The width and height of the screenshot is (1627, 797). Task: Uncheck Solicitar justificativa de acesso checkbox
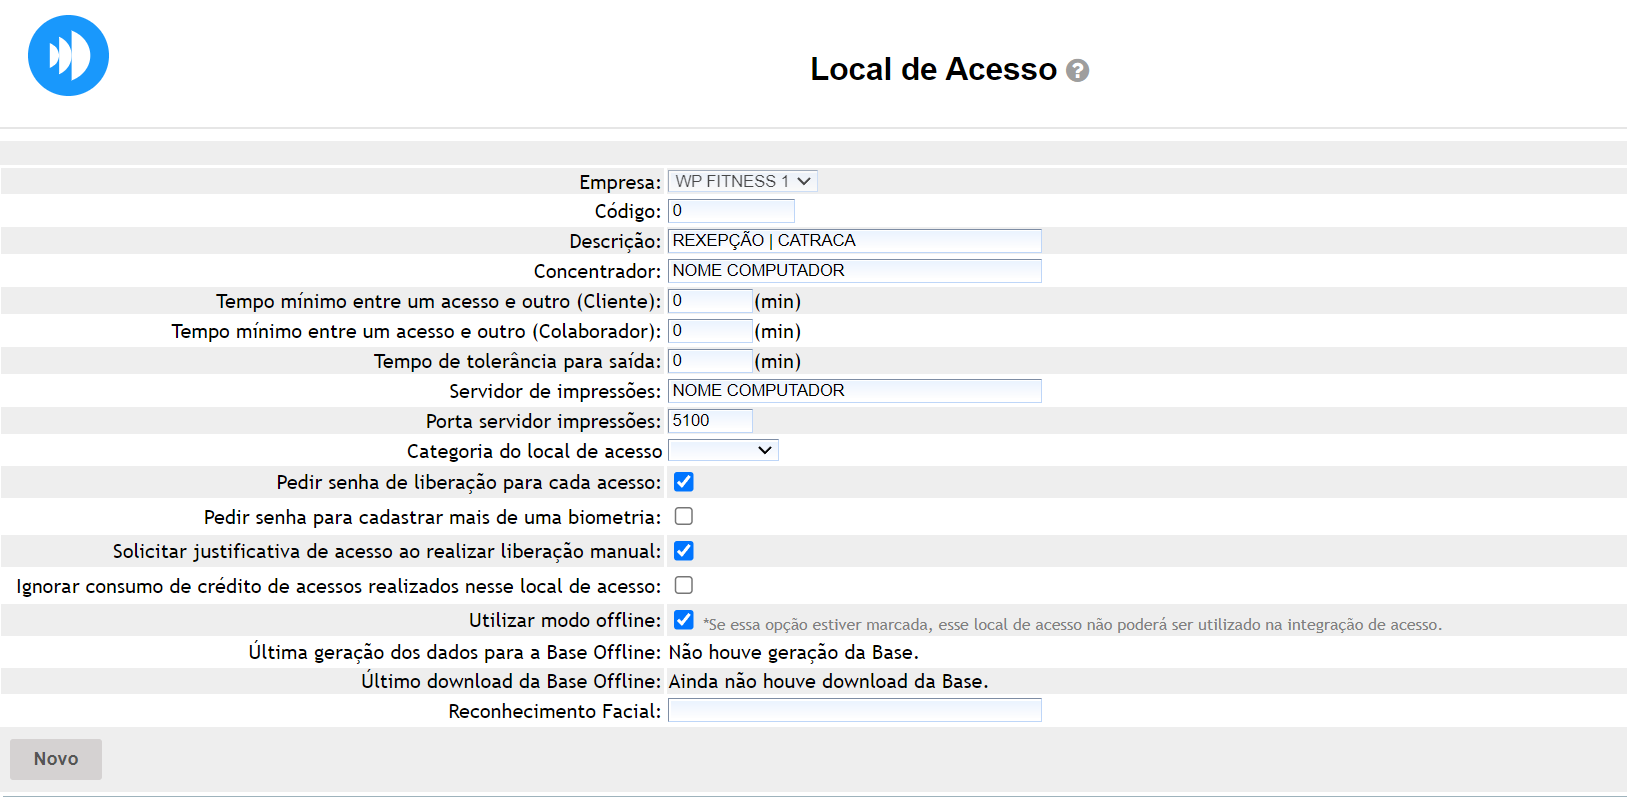pos(684,551)
